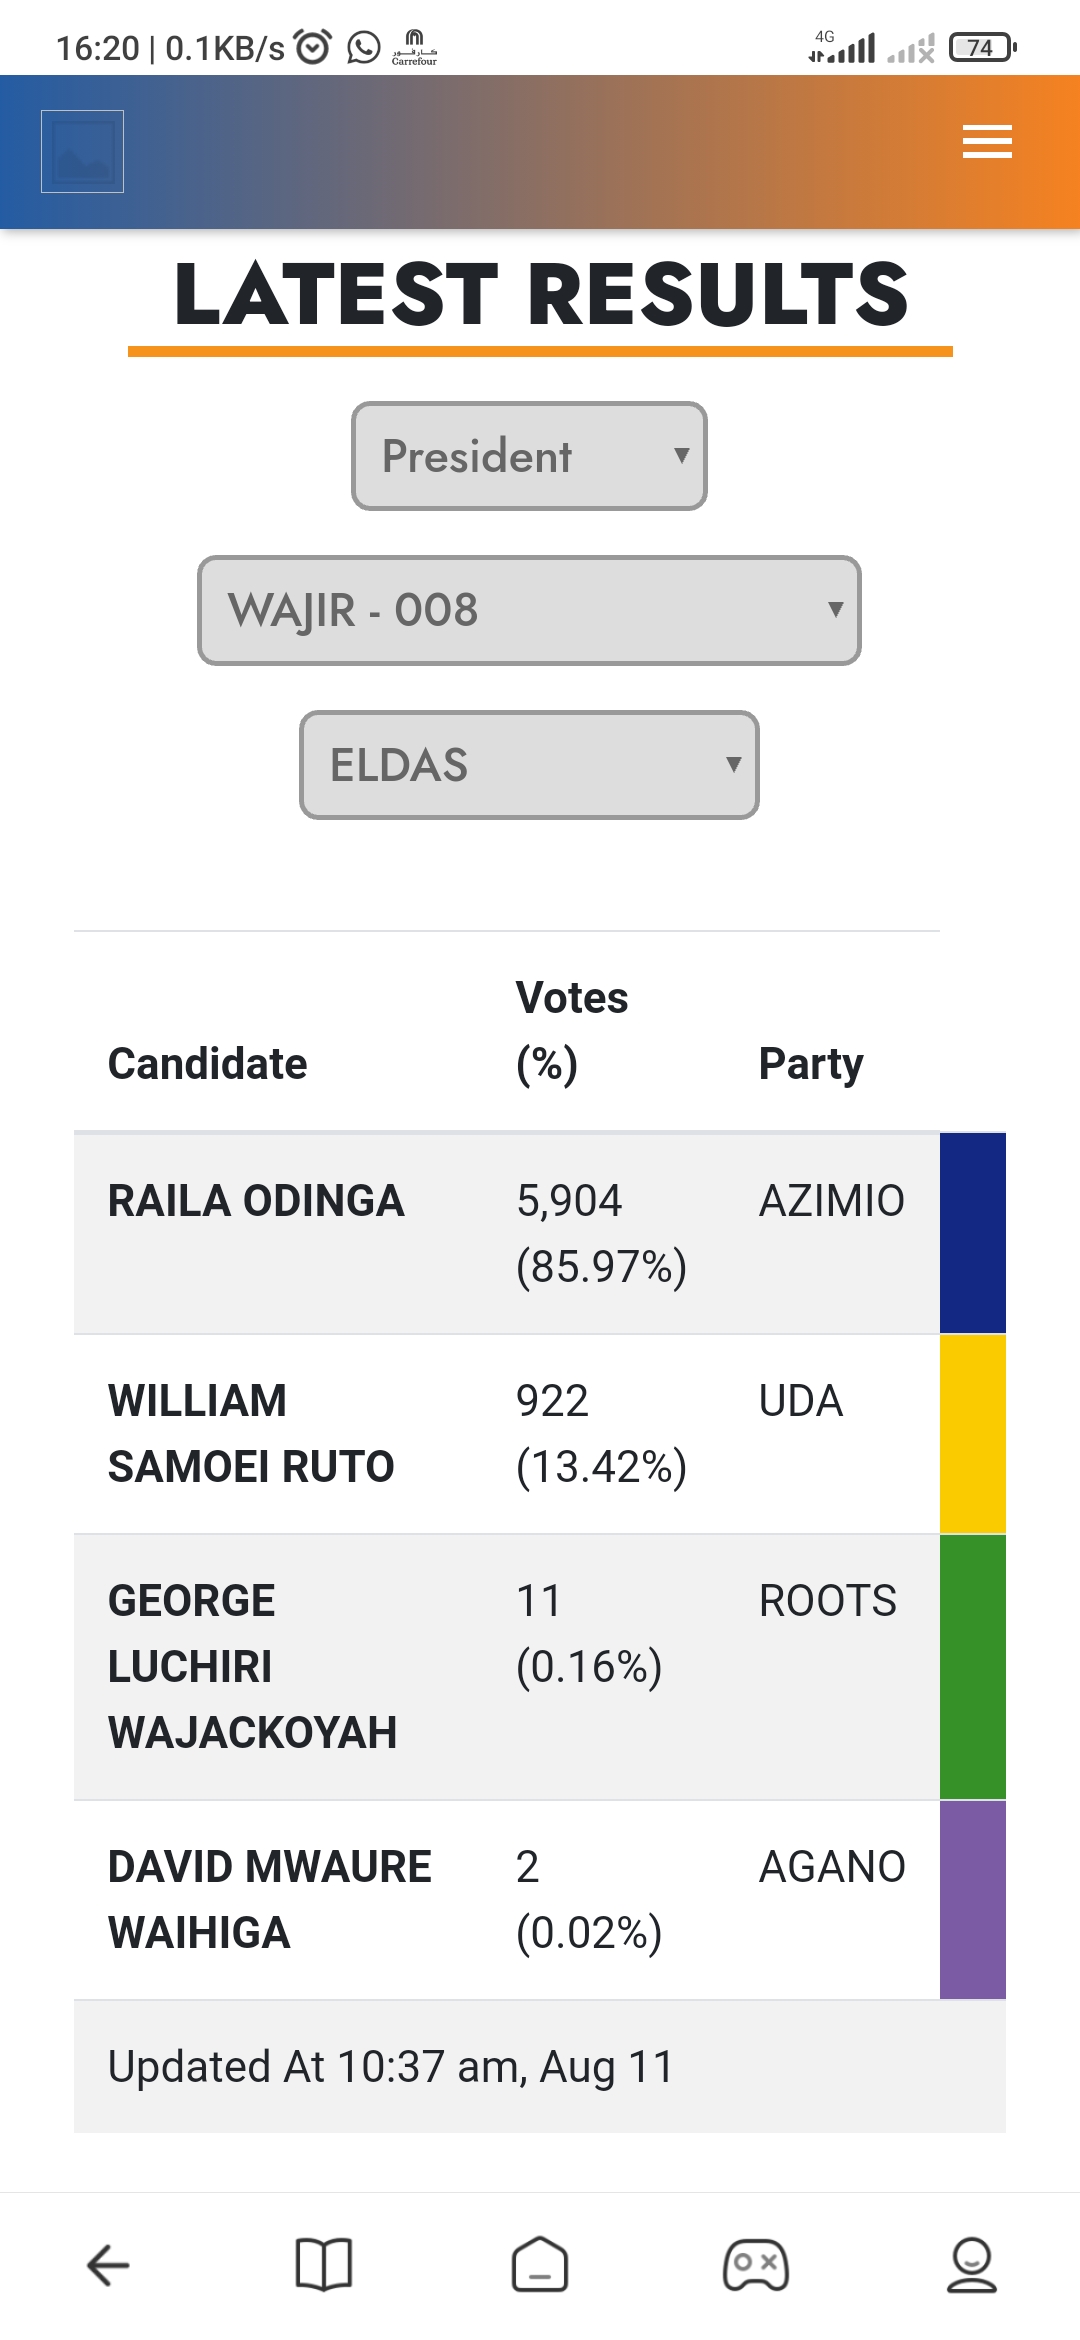Viewport: 1080px width, 2340px height.
Task: Tap the site logo image placeholder
Action: (x=82, y=151)
